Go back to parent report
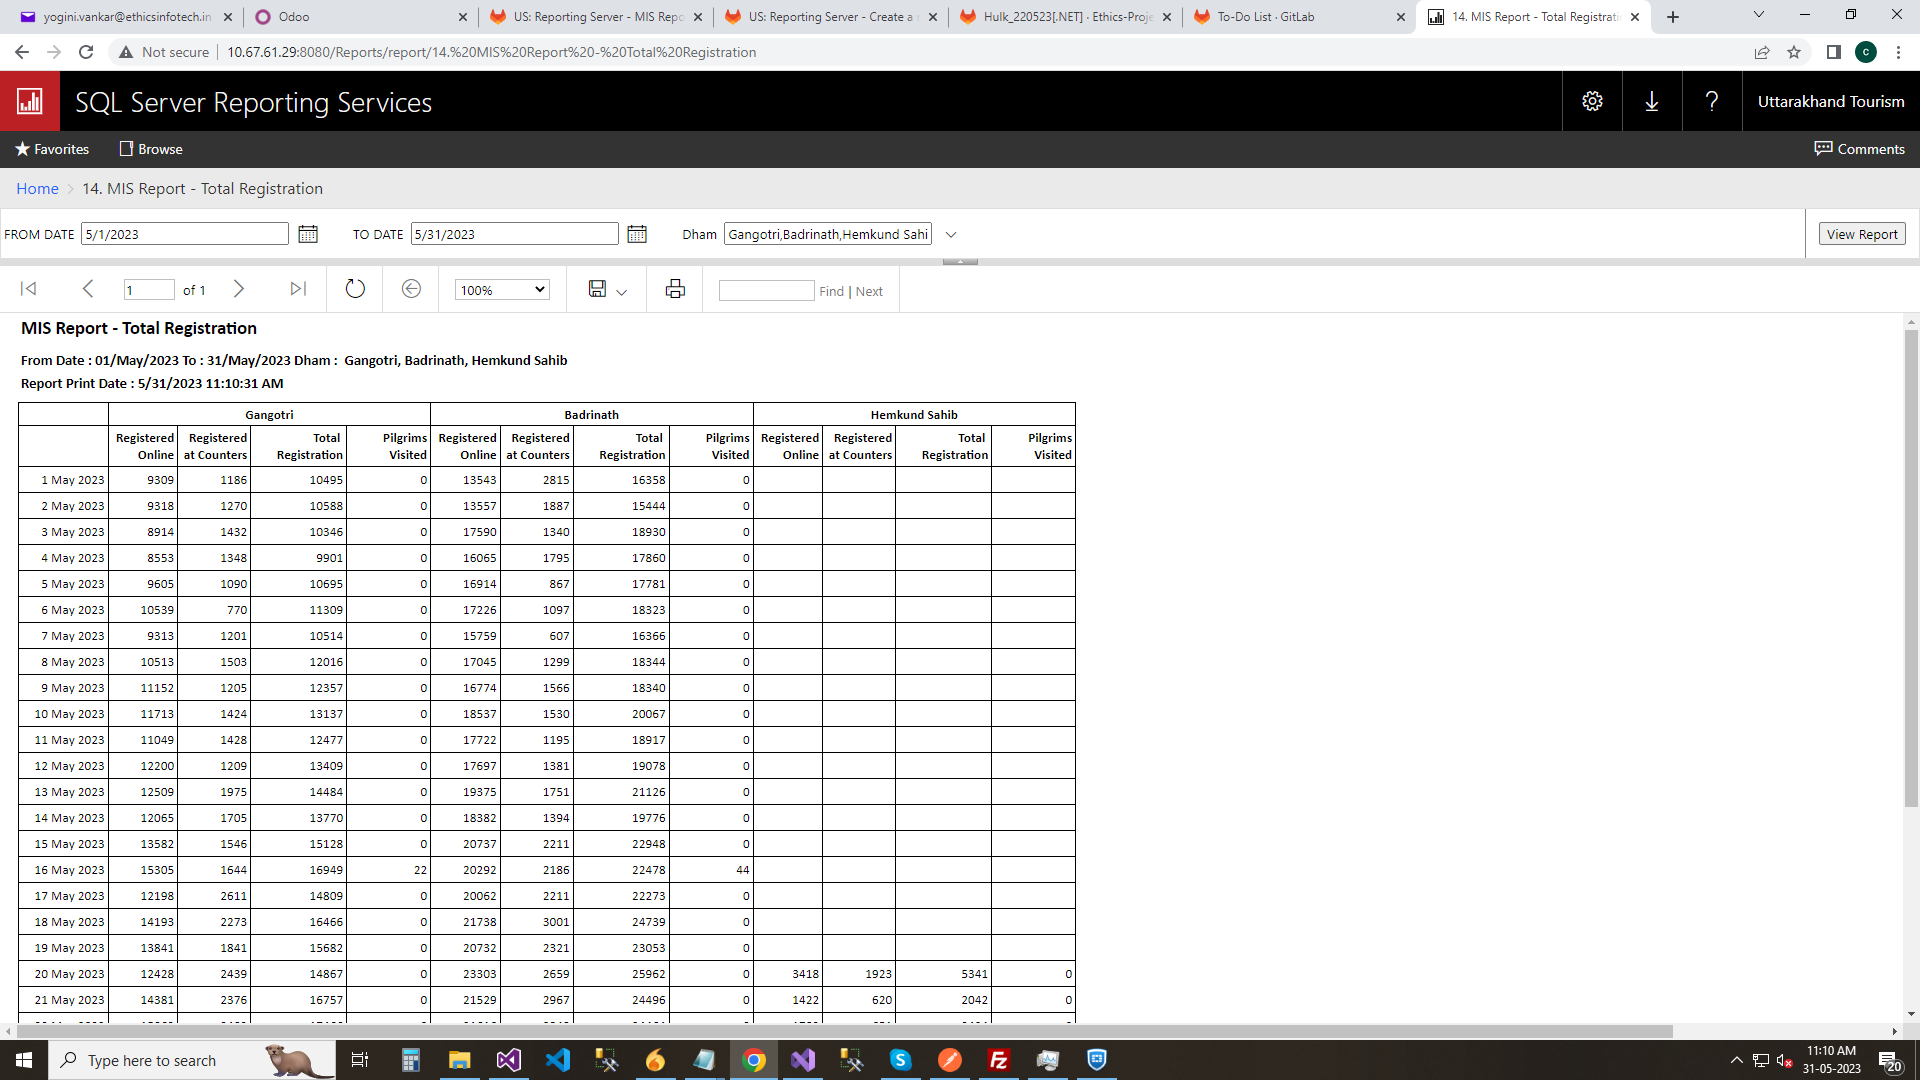 [411, 289]
